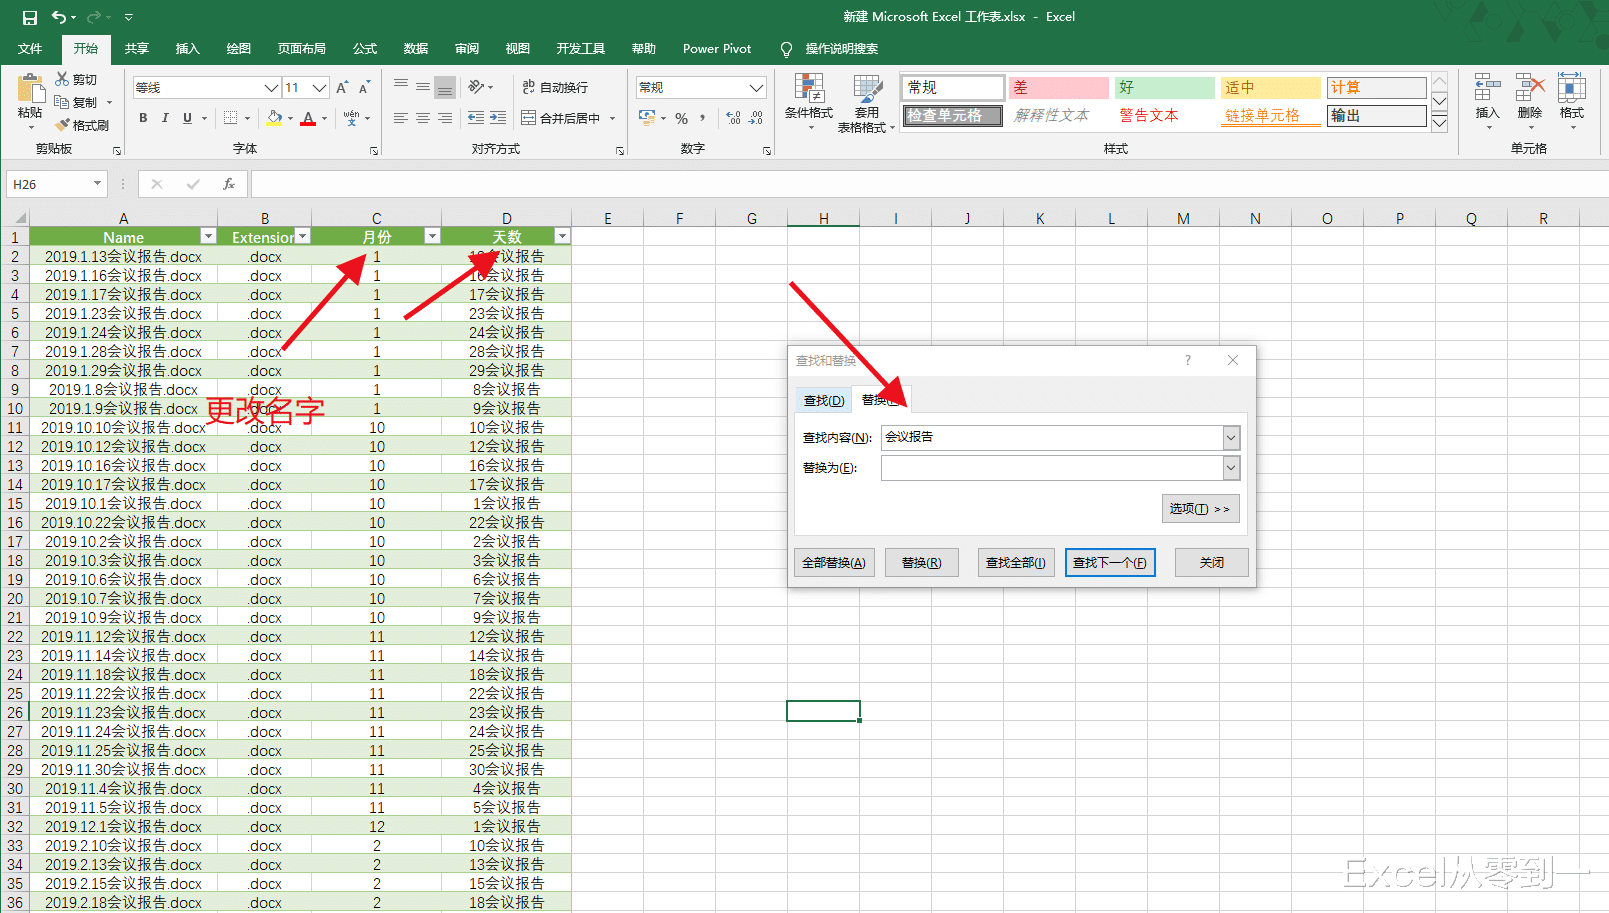1609x913 pixels.
Task: Toggle Italic formatting
Action: [165, 118]
